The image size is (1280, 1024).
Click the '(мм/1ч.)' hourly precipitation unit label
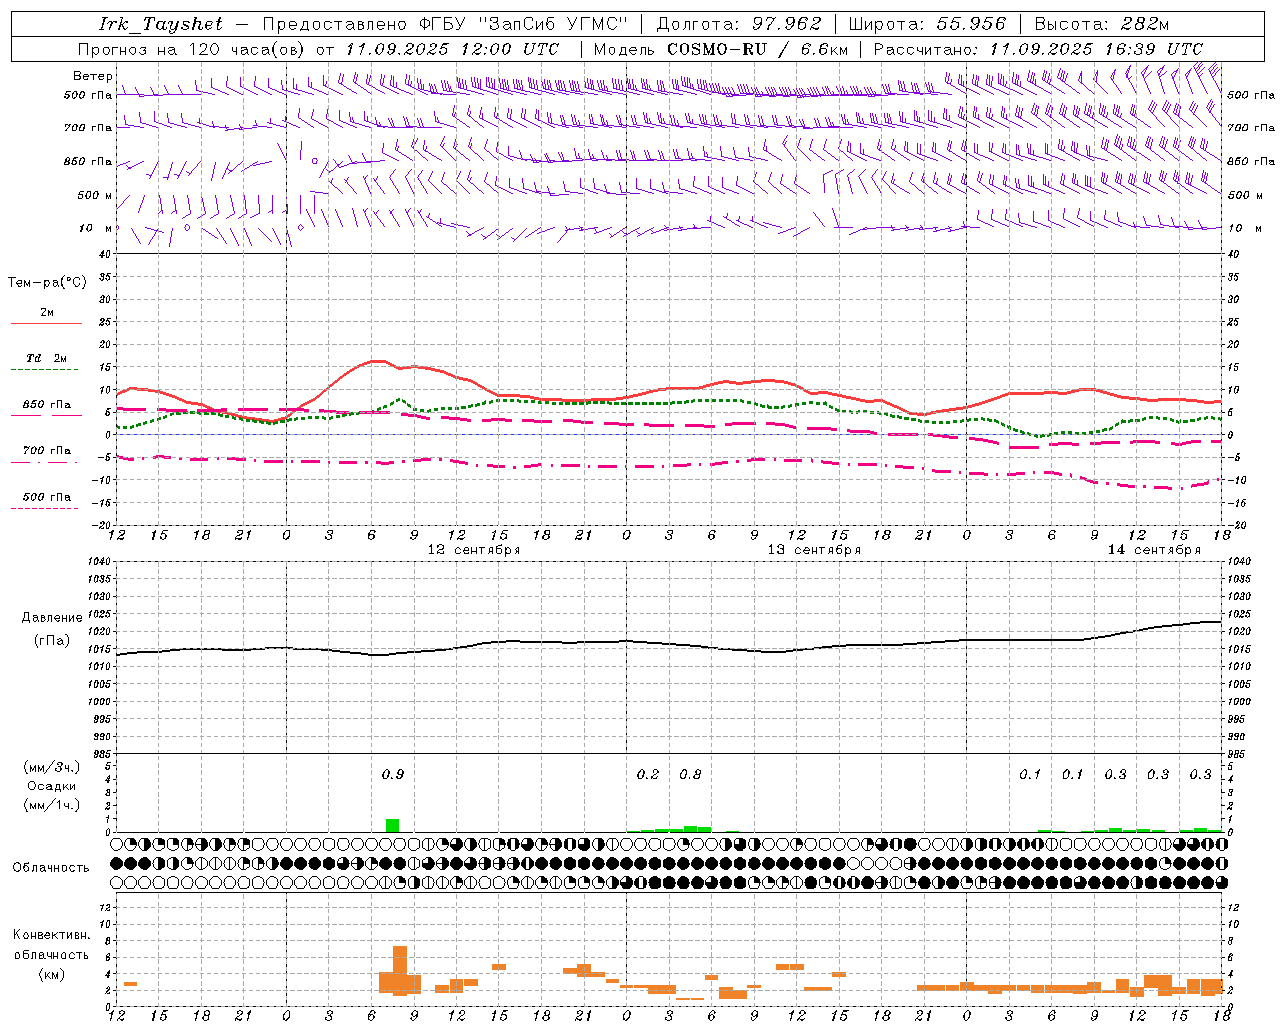tap(51, 805)
